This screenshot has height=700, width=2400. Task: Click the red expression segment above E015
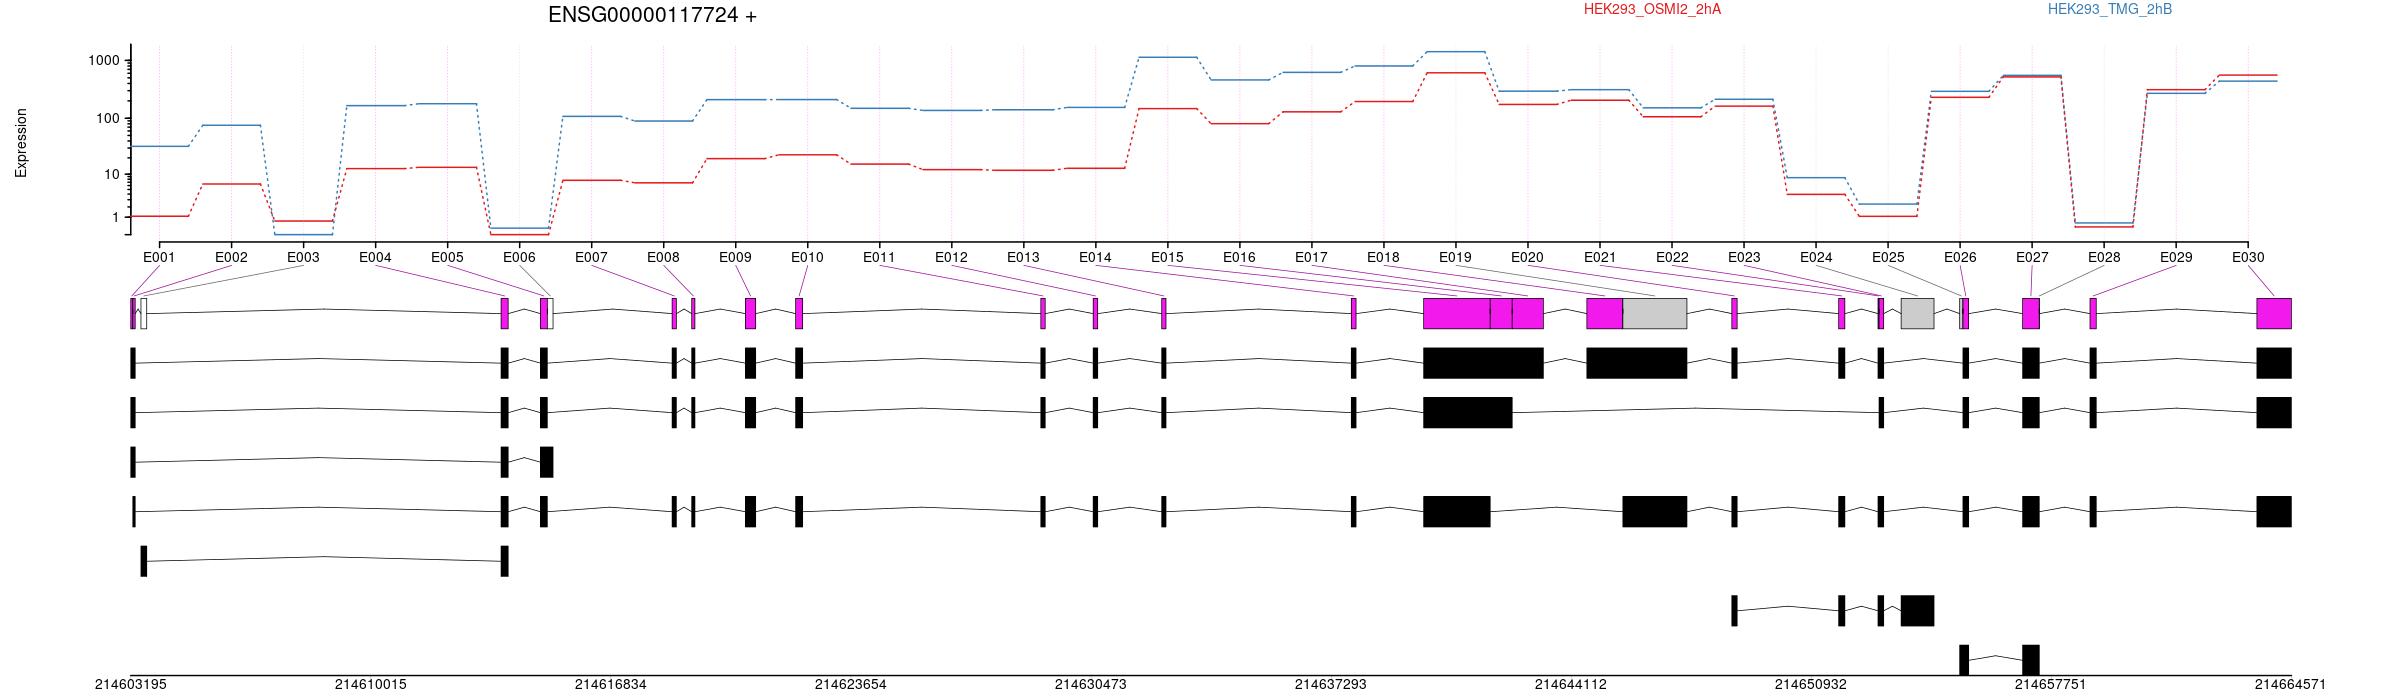pyautogui.click(x=1167, y=108)
